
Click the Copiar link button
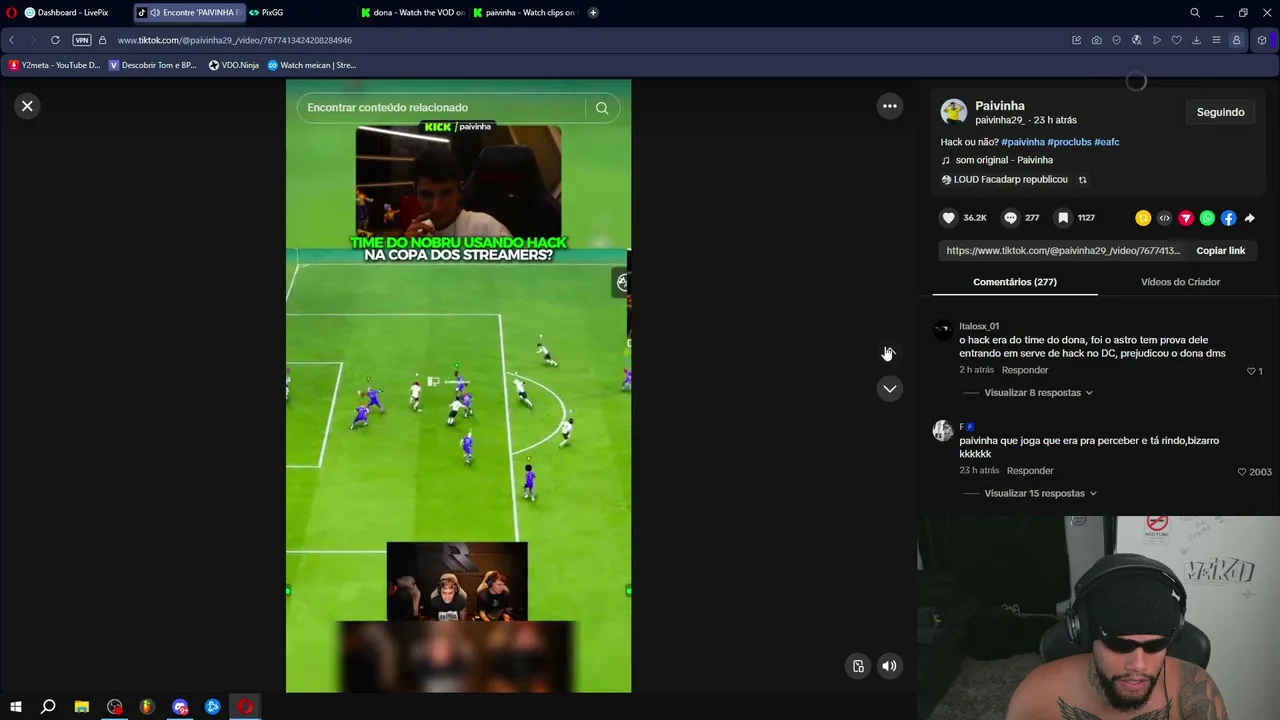[x=1220, y=251]
